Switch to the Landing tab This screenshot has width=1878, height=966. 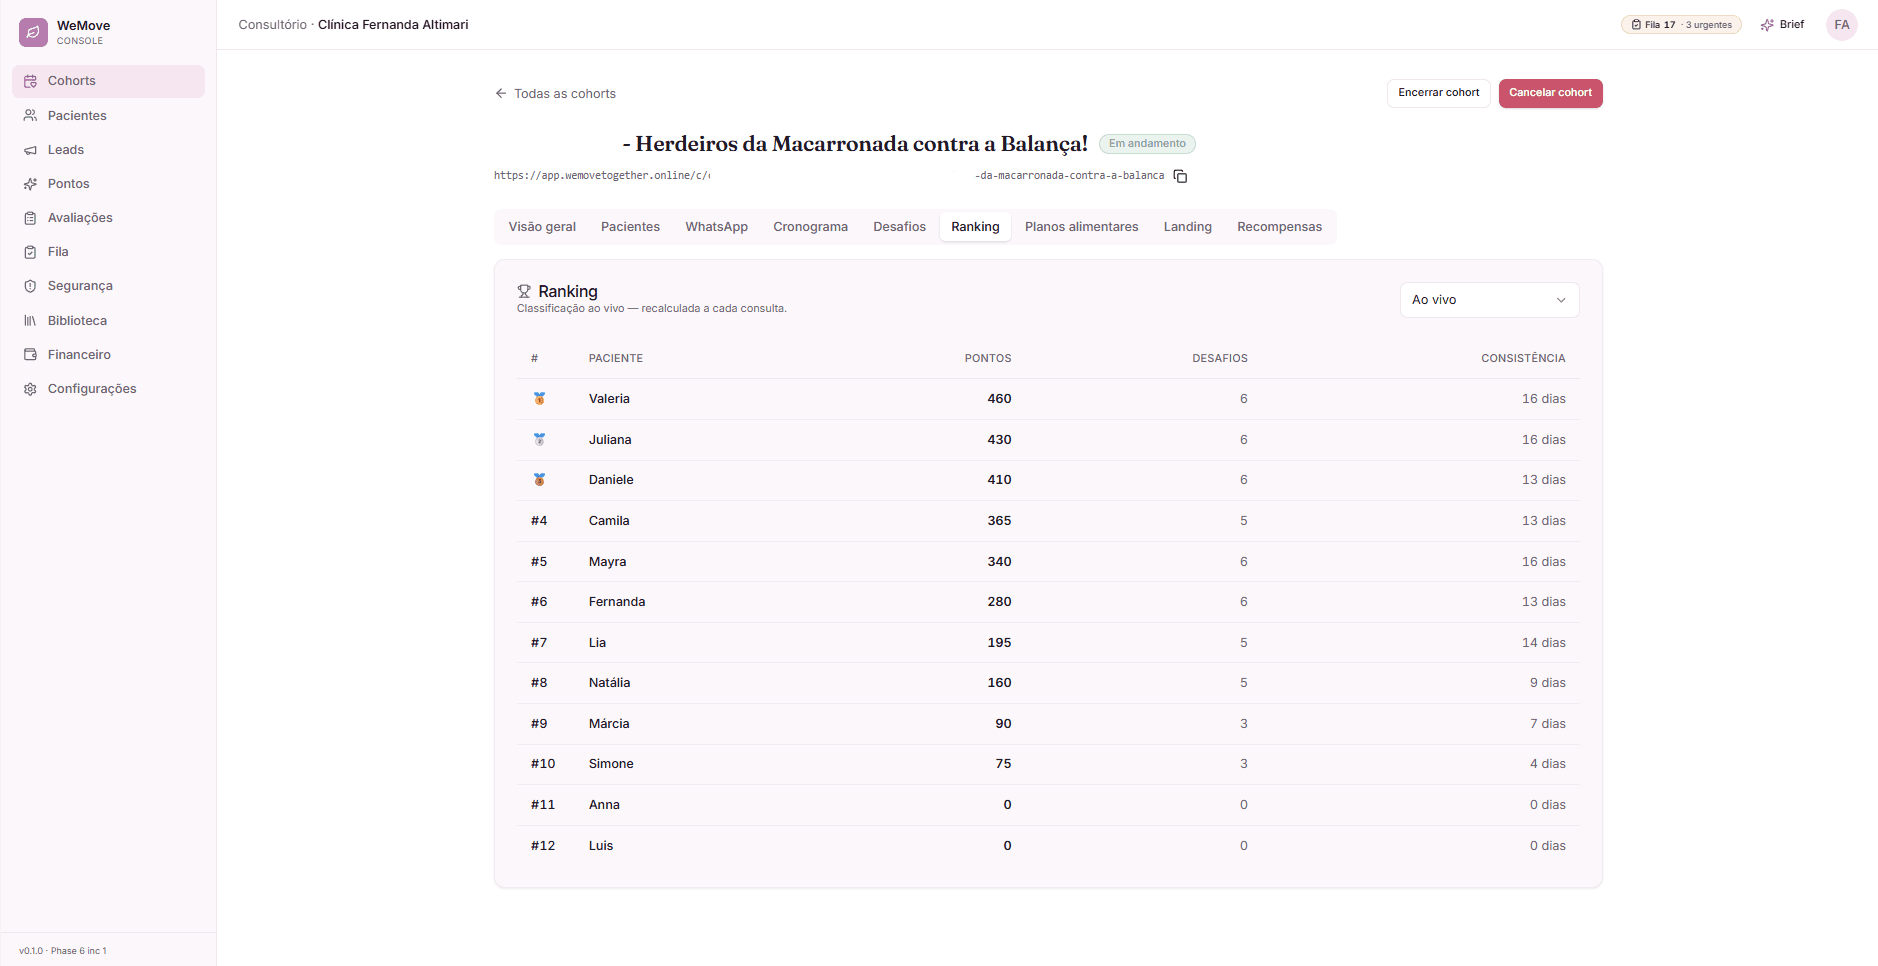pyautogui.click(x=1187, y=227)
